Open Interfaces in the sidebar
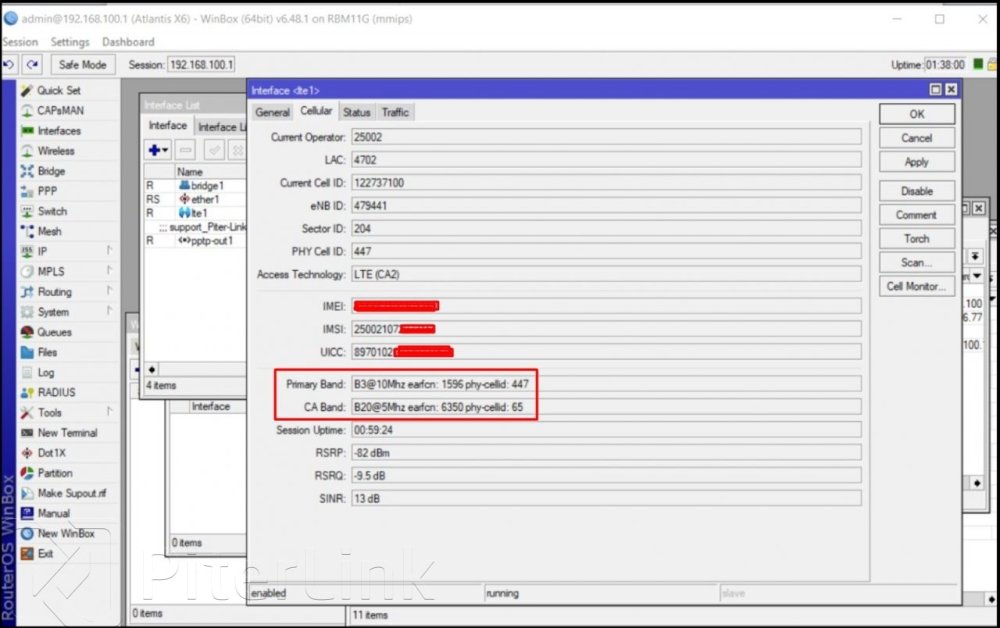This screenshot has width=1000, height=628. [59, 131]
